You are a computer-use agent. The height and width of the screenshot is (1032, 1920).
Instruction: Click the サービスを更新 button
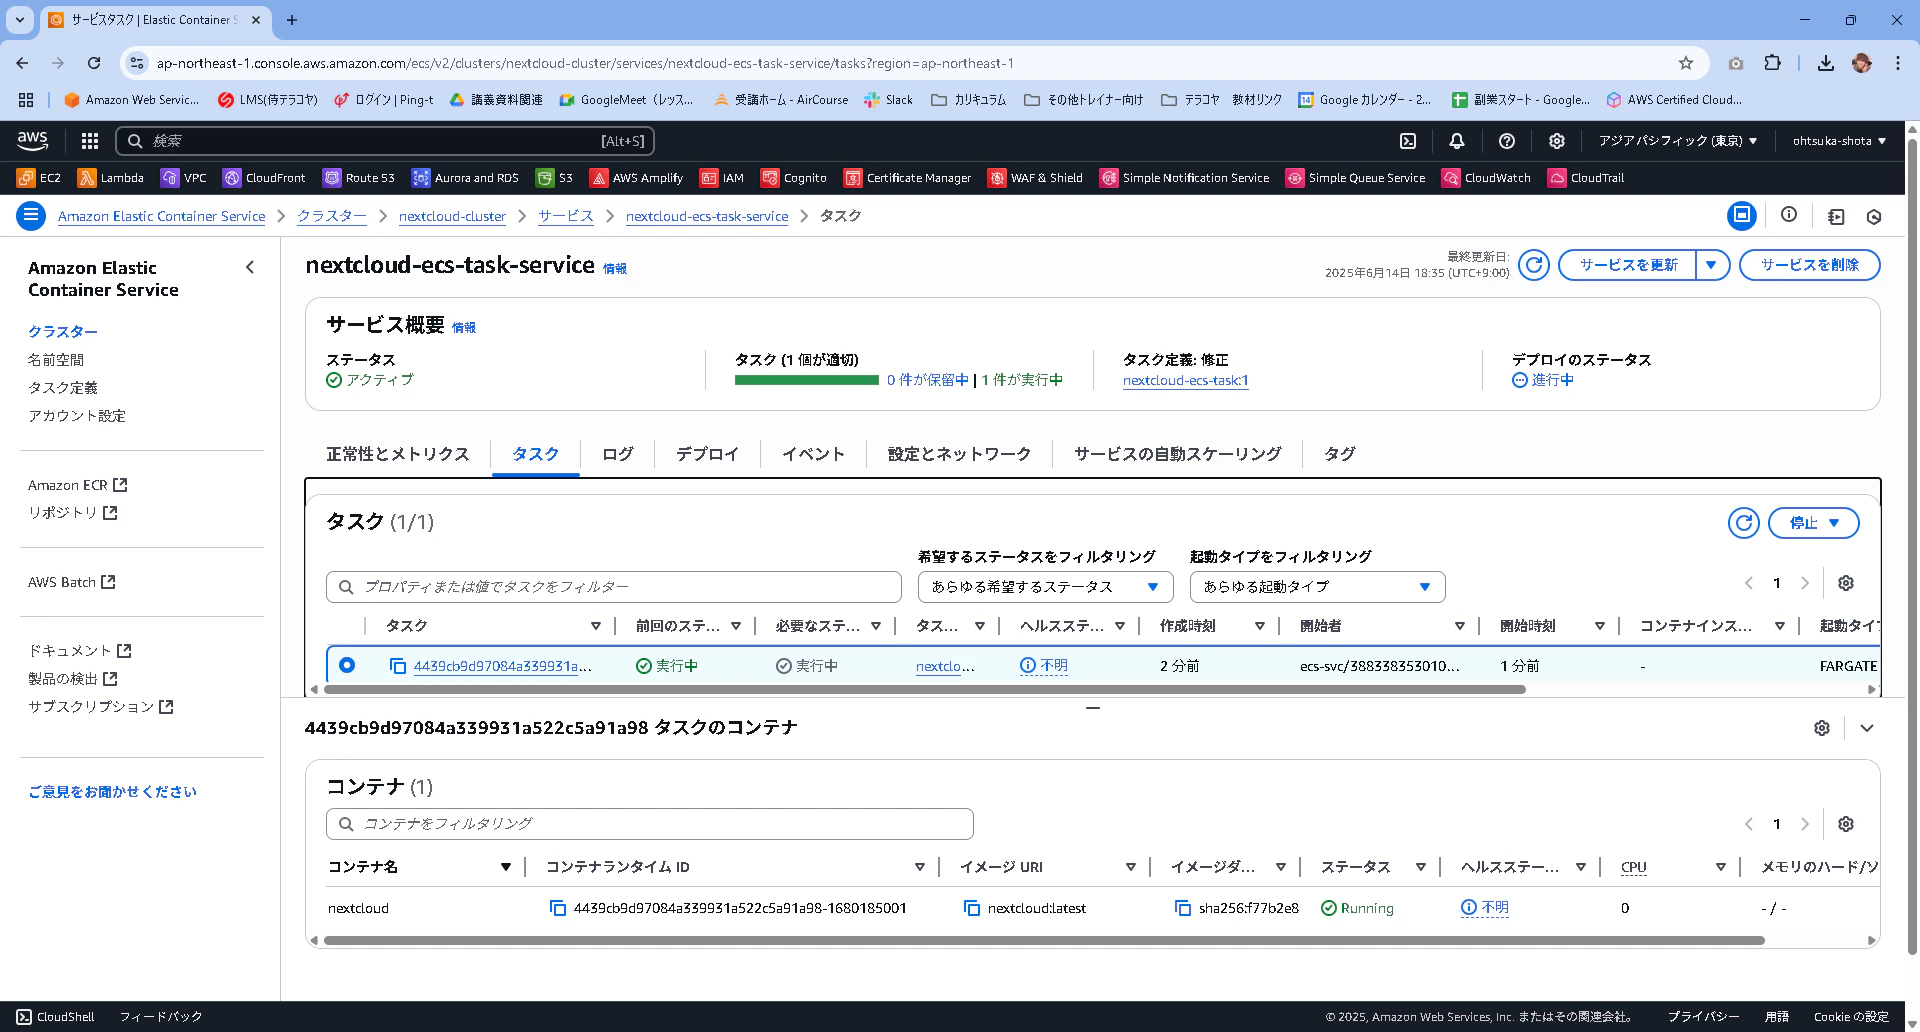pyautogui.click(x=1628, y=265)
